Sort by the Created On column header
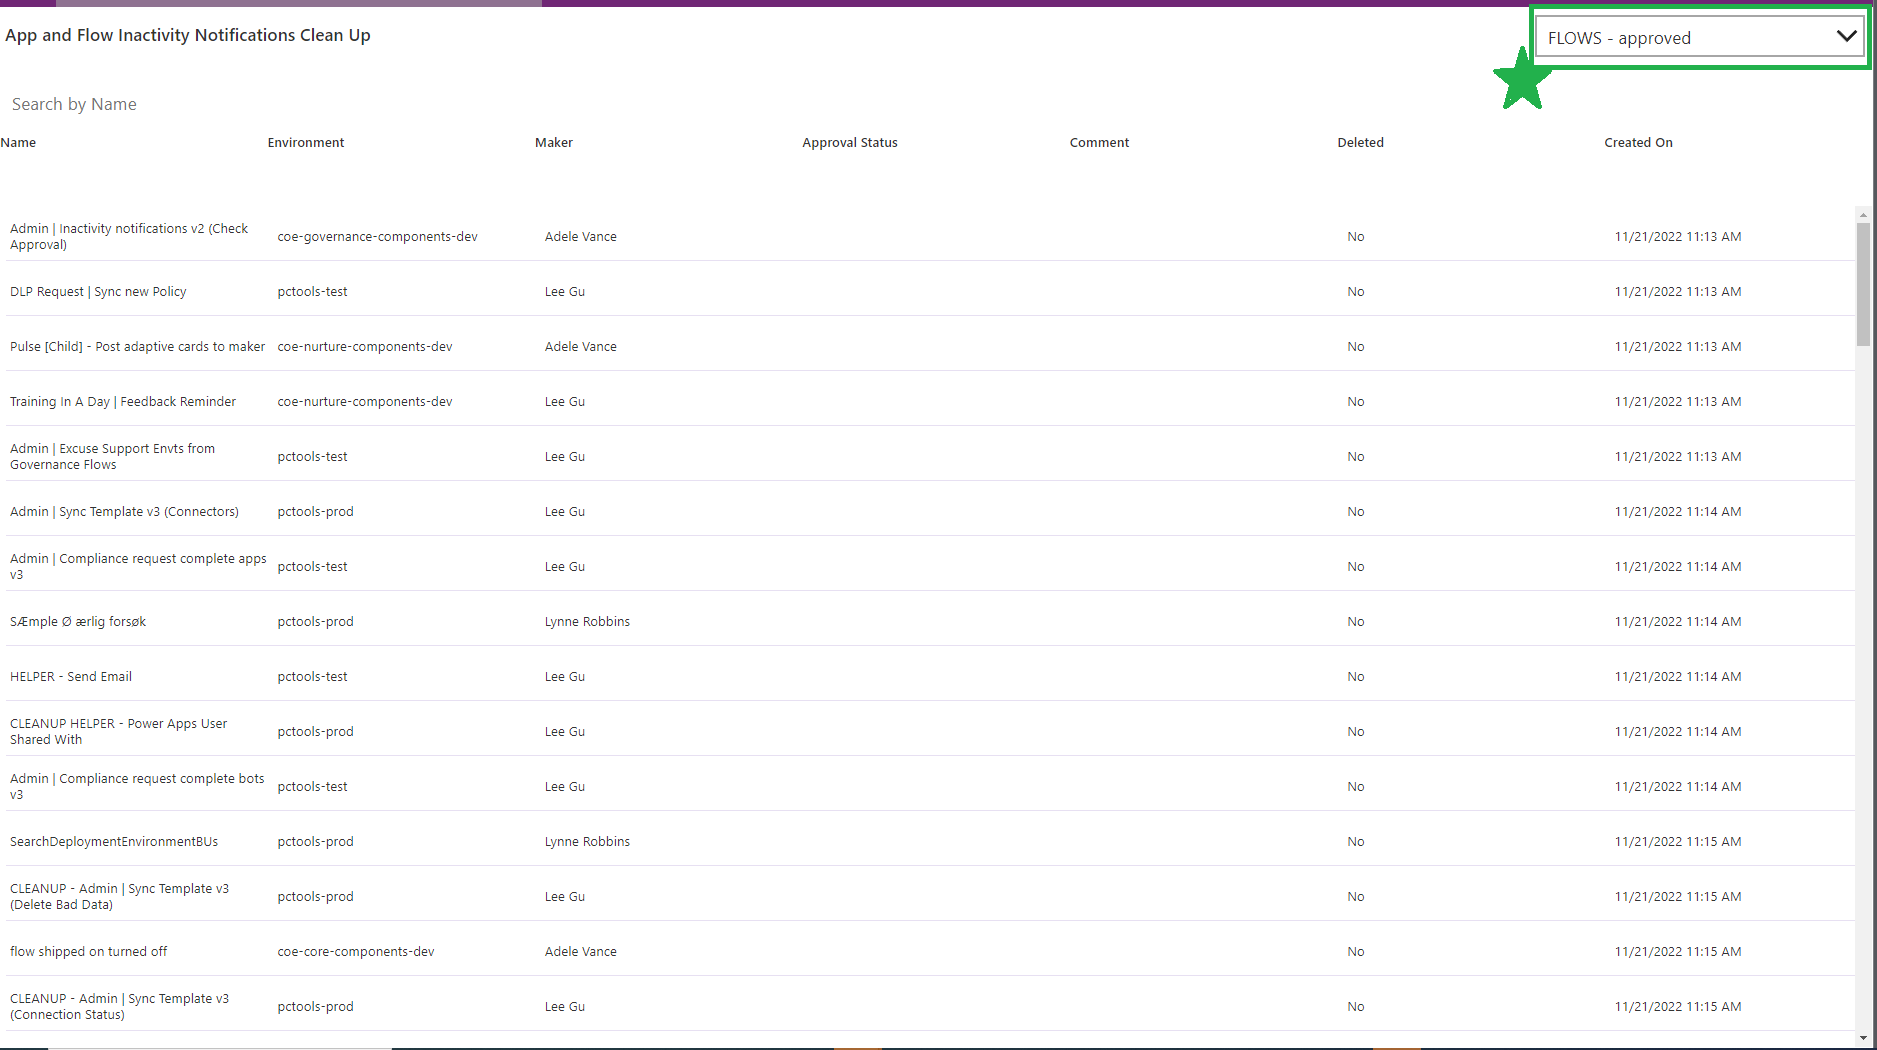Image resolution: width=1877 pixels, height=1050 pixels. 1638,142
